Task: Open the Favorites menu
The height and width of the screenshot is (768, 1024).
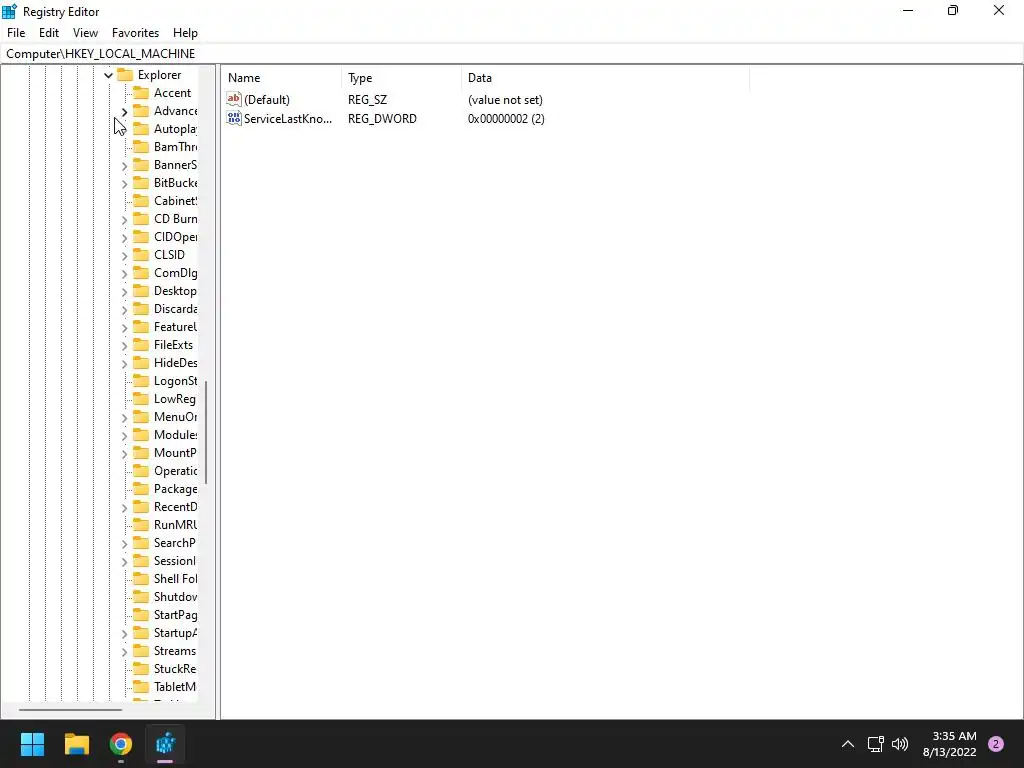Action: 135,33
